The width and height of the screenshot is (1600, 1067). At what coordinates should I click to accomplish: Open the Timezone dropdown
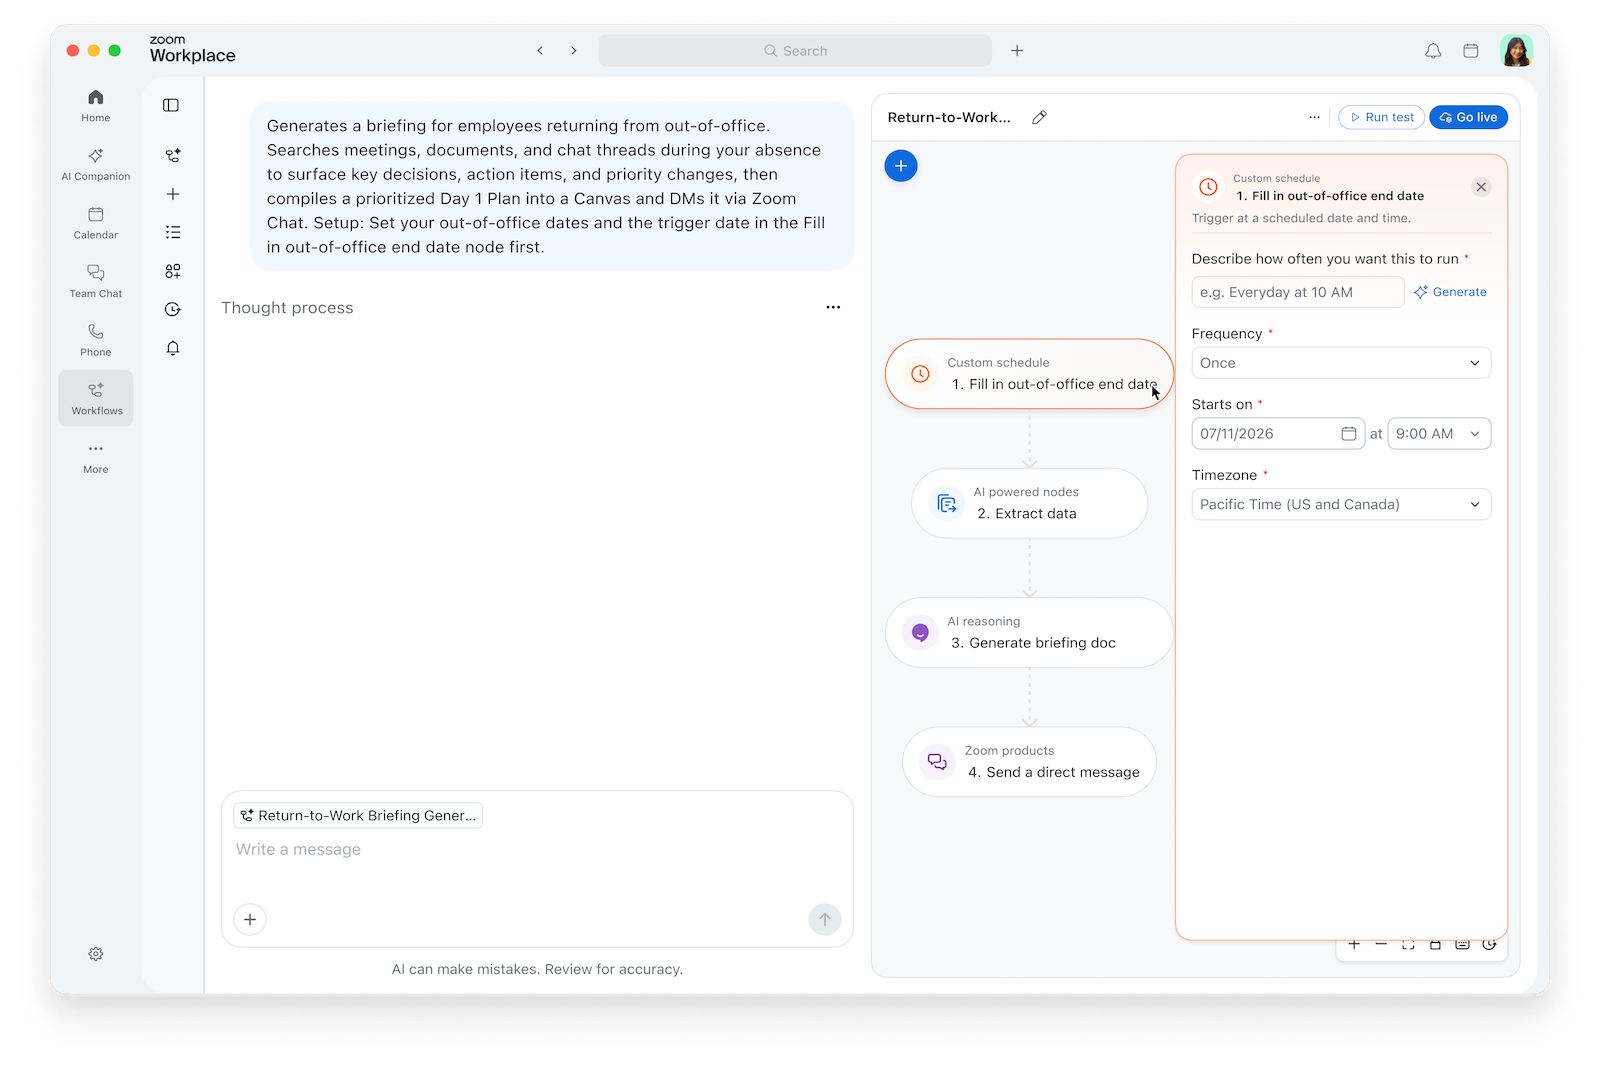[1341, 504]
